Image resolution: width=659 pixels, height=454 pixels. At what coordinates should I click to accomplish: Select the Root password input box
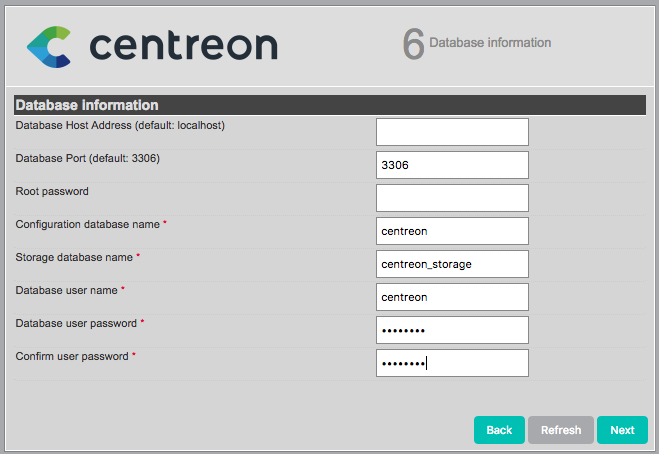452,198
